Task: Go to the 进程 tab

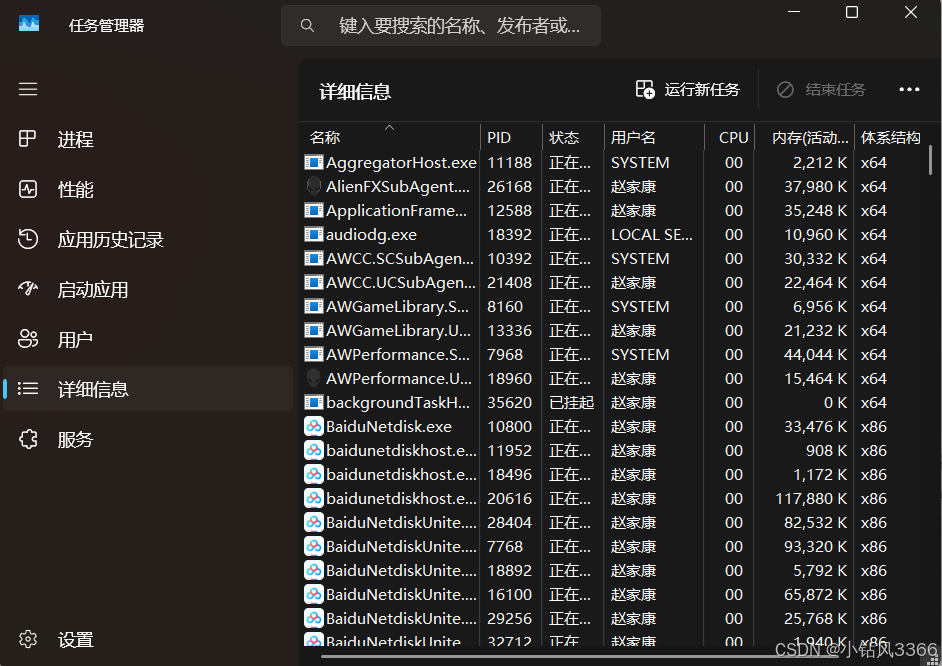Action: 148,139
